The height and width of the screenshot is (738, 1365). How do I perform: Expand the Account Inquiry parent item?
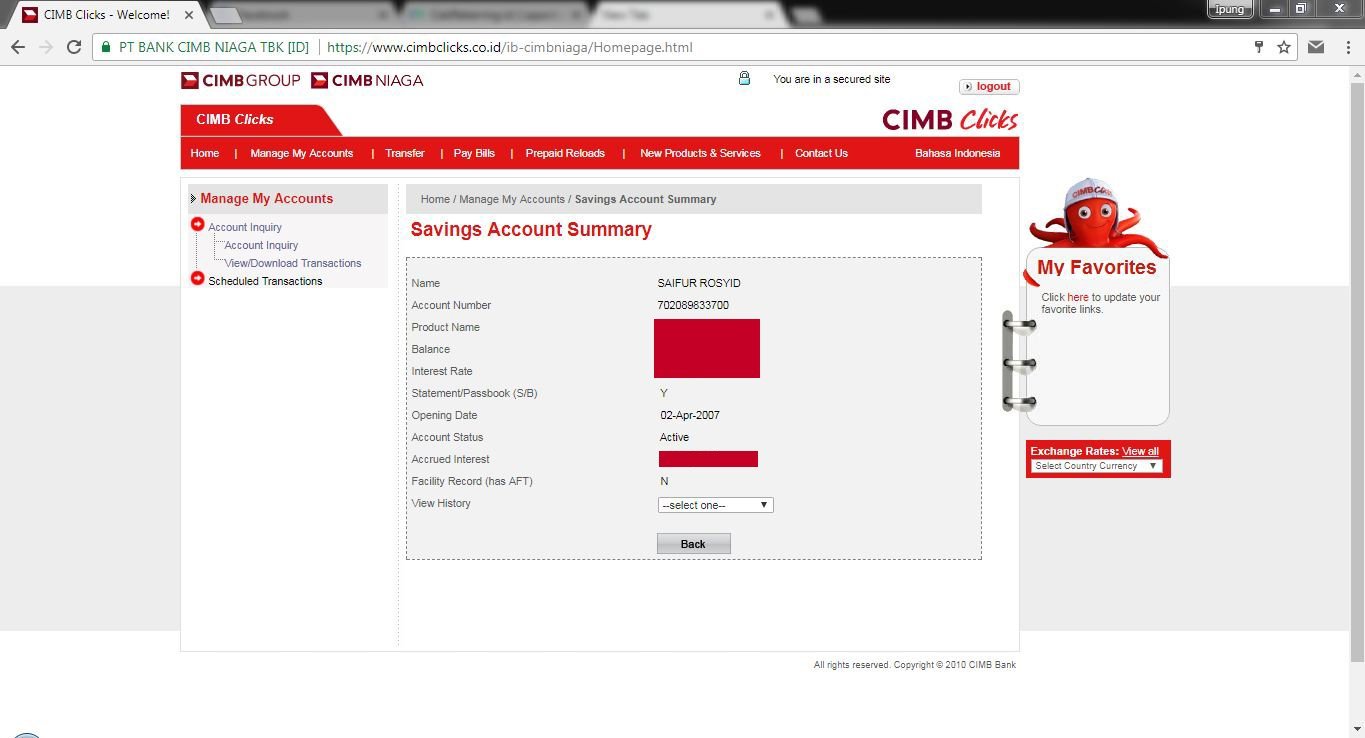click(x=245, y=227)
